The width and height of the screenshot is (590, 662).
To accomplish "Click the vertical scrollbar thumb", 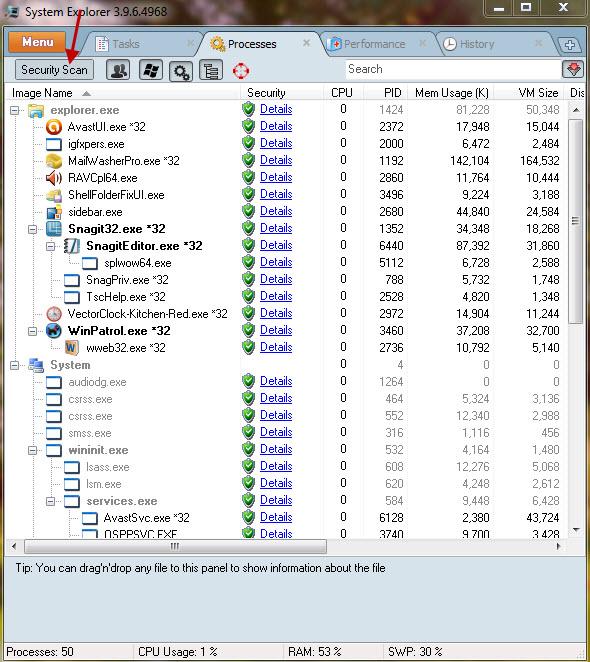I will (x=575, y=221).
